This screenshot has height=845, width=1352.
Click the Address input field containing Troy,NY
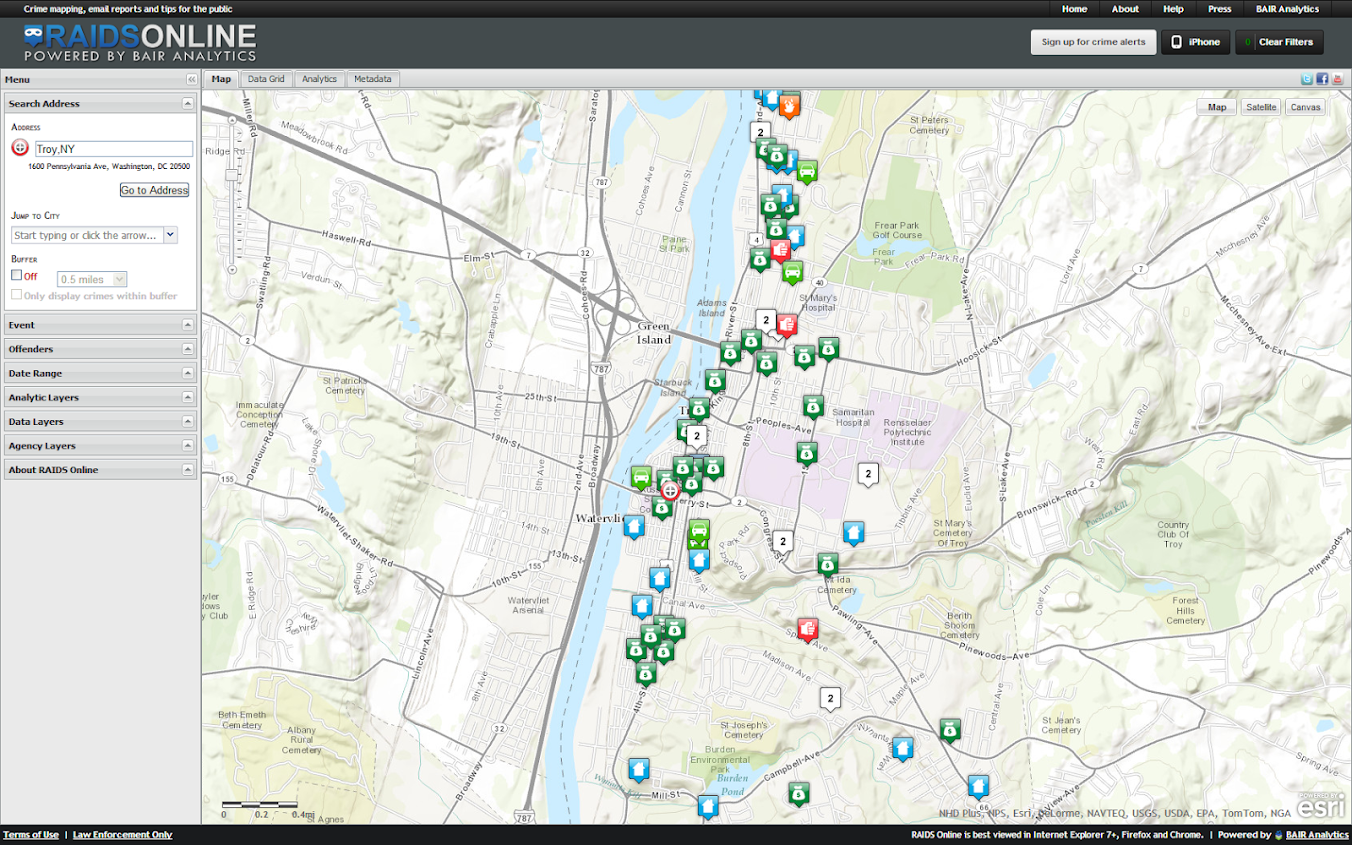pyautogui.click(x=113, y=149)
